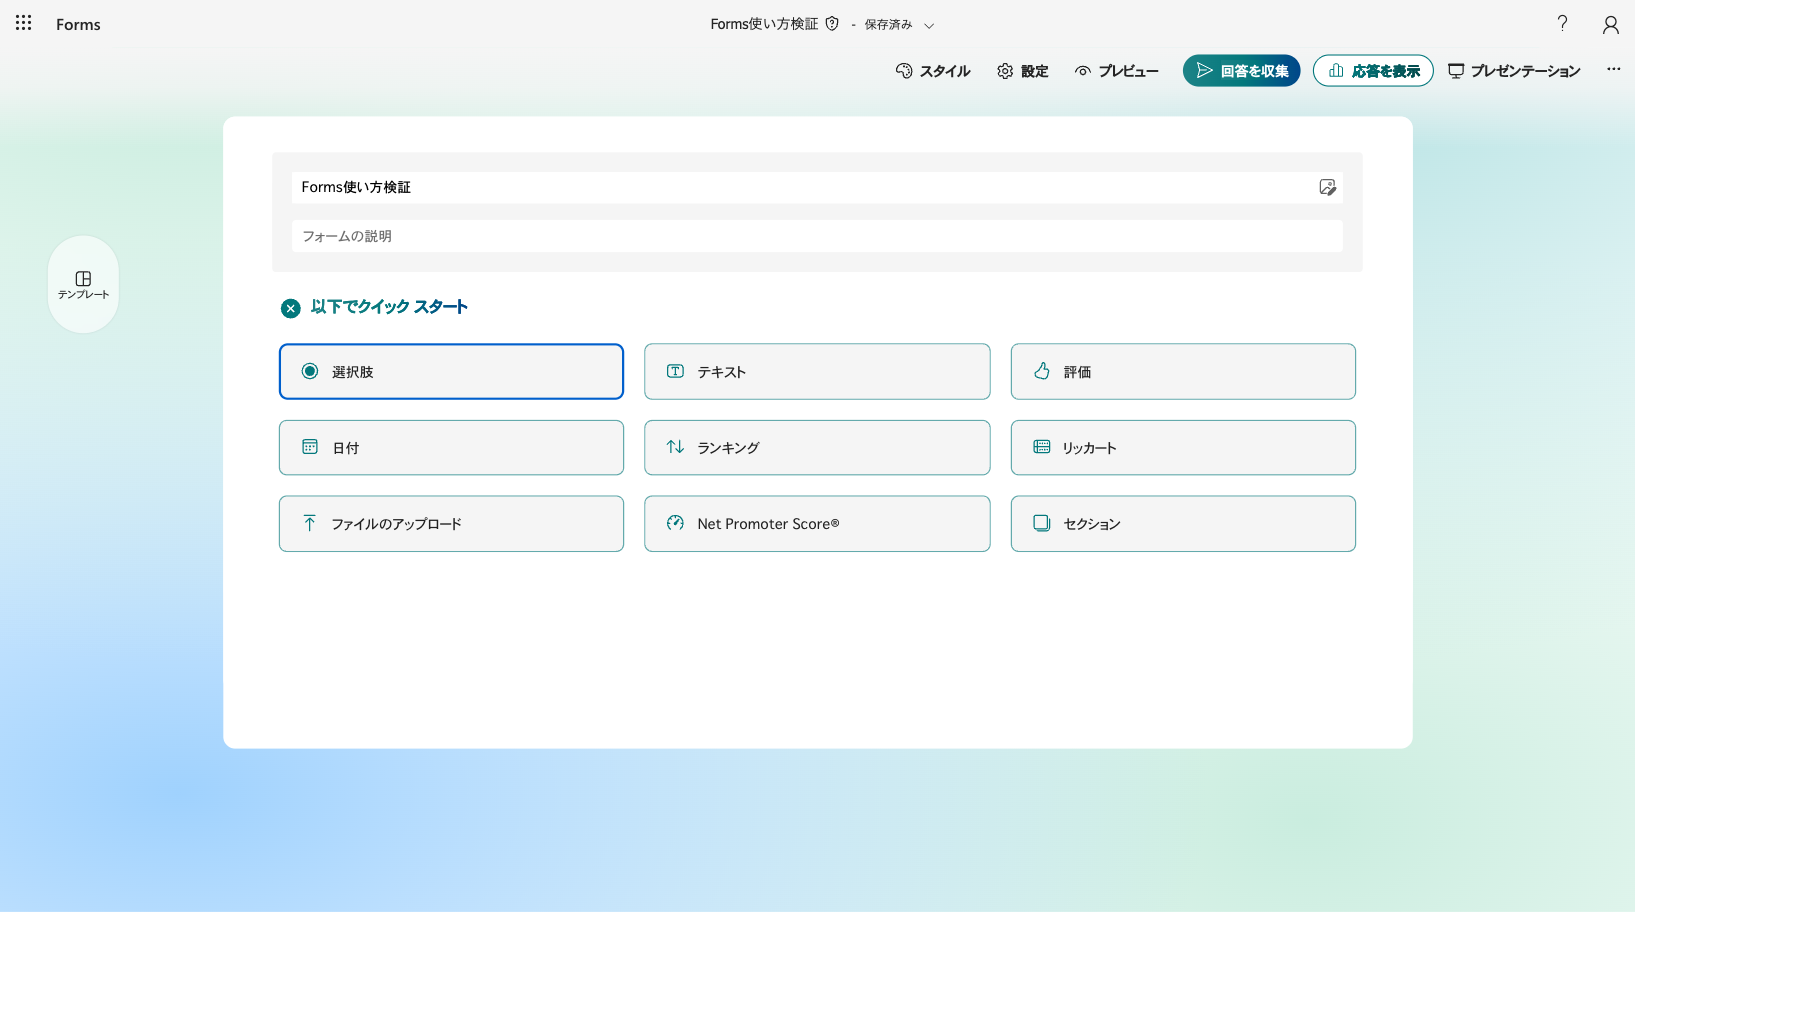Image resolution: width=1816 pixels, height=1013 pixels.
Task: Click the 応答を表示 button
Action: [1373, 71]
